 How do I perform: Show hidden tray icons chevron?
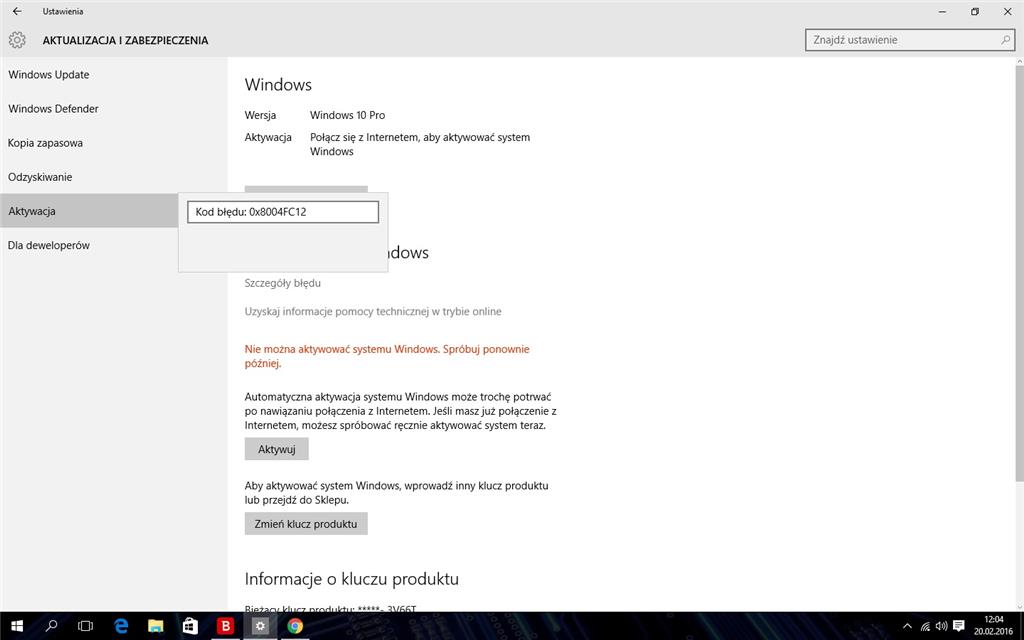(906, 627)
